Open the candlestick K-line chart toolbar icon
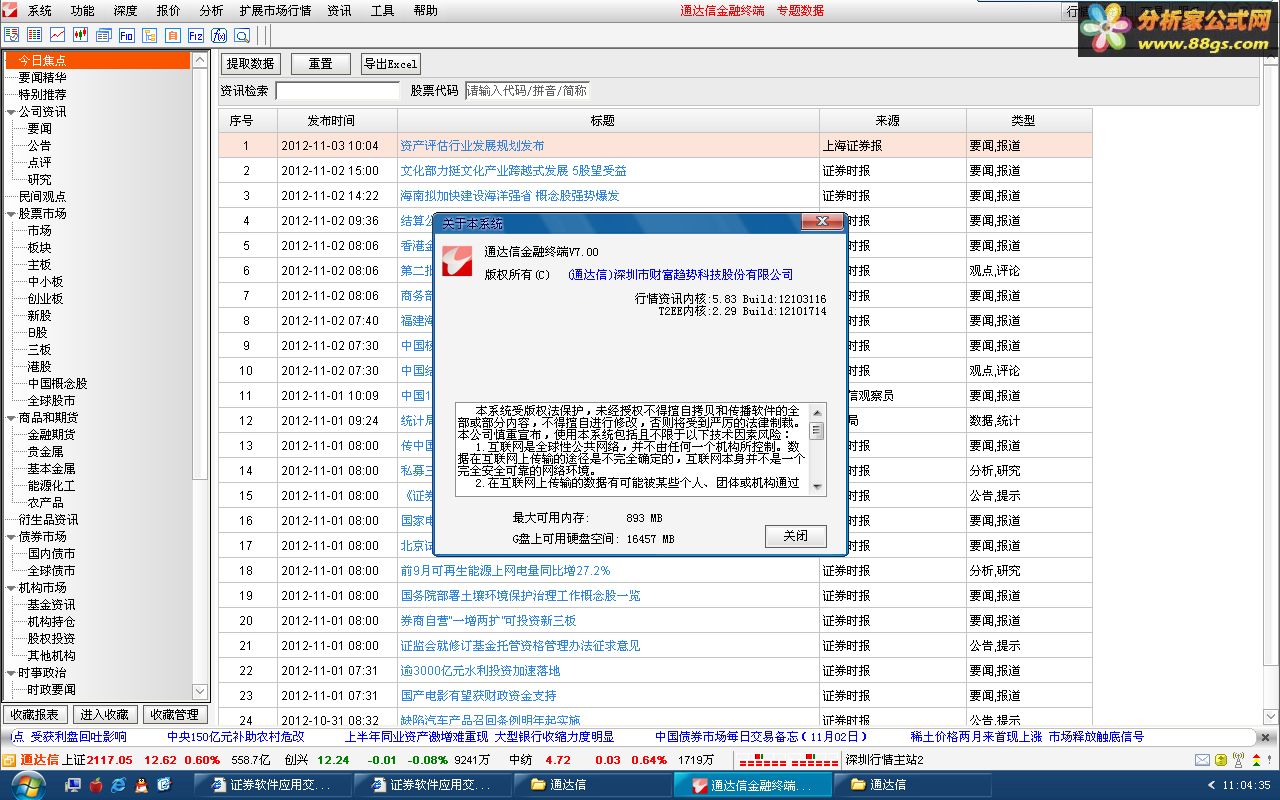The width and height of the screenshot is (1280, 800). [x=81, y=35]
